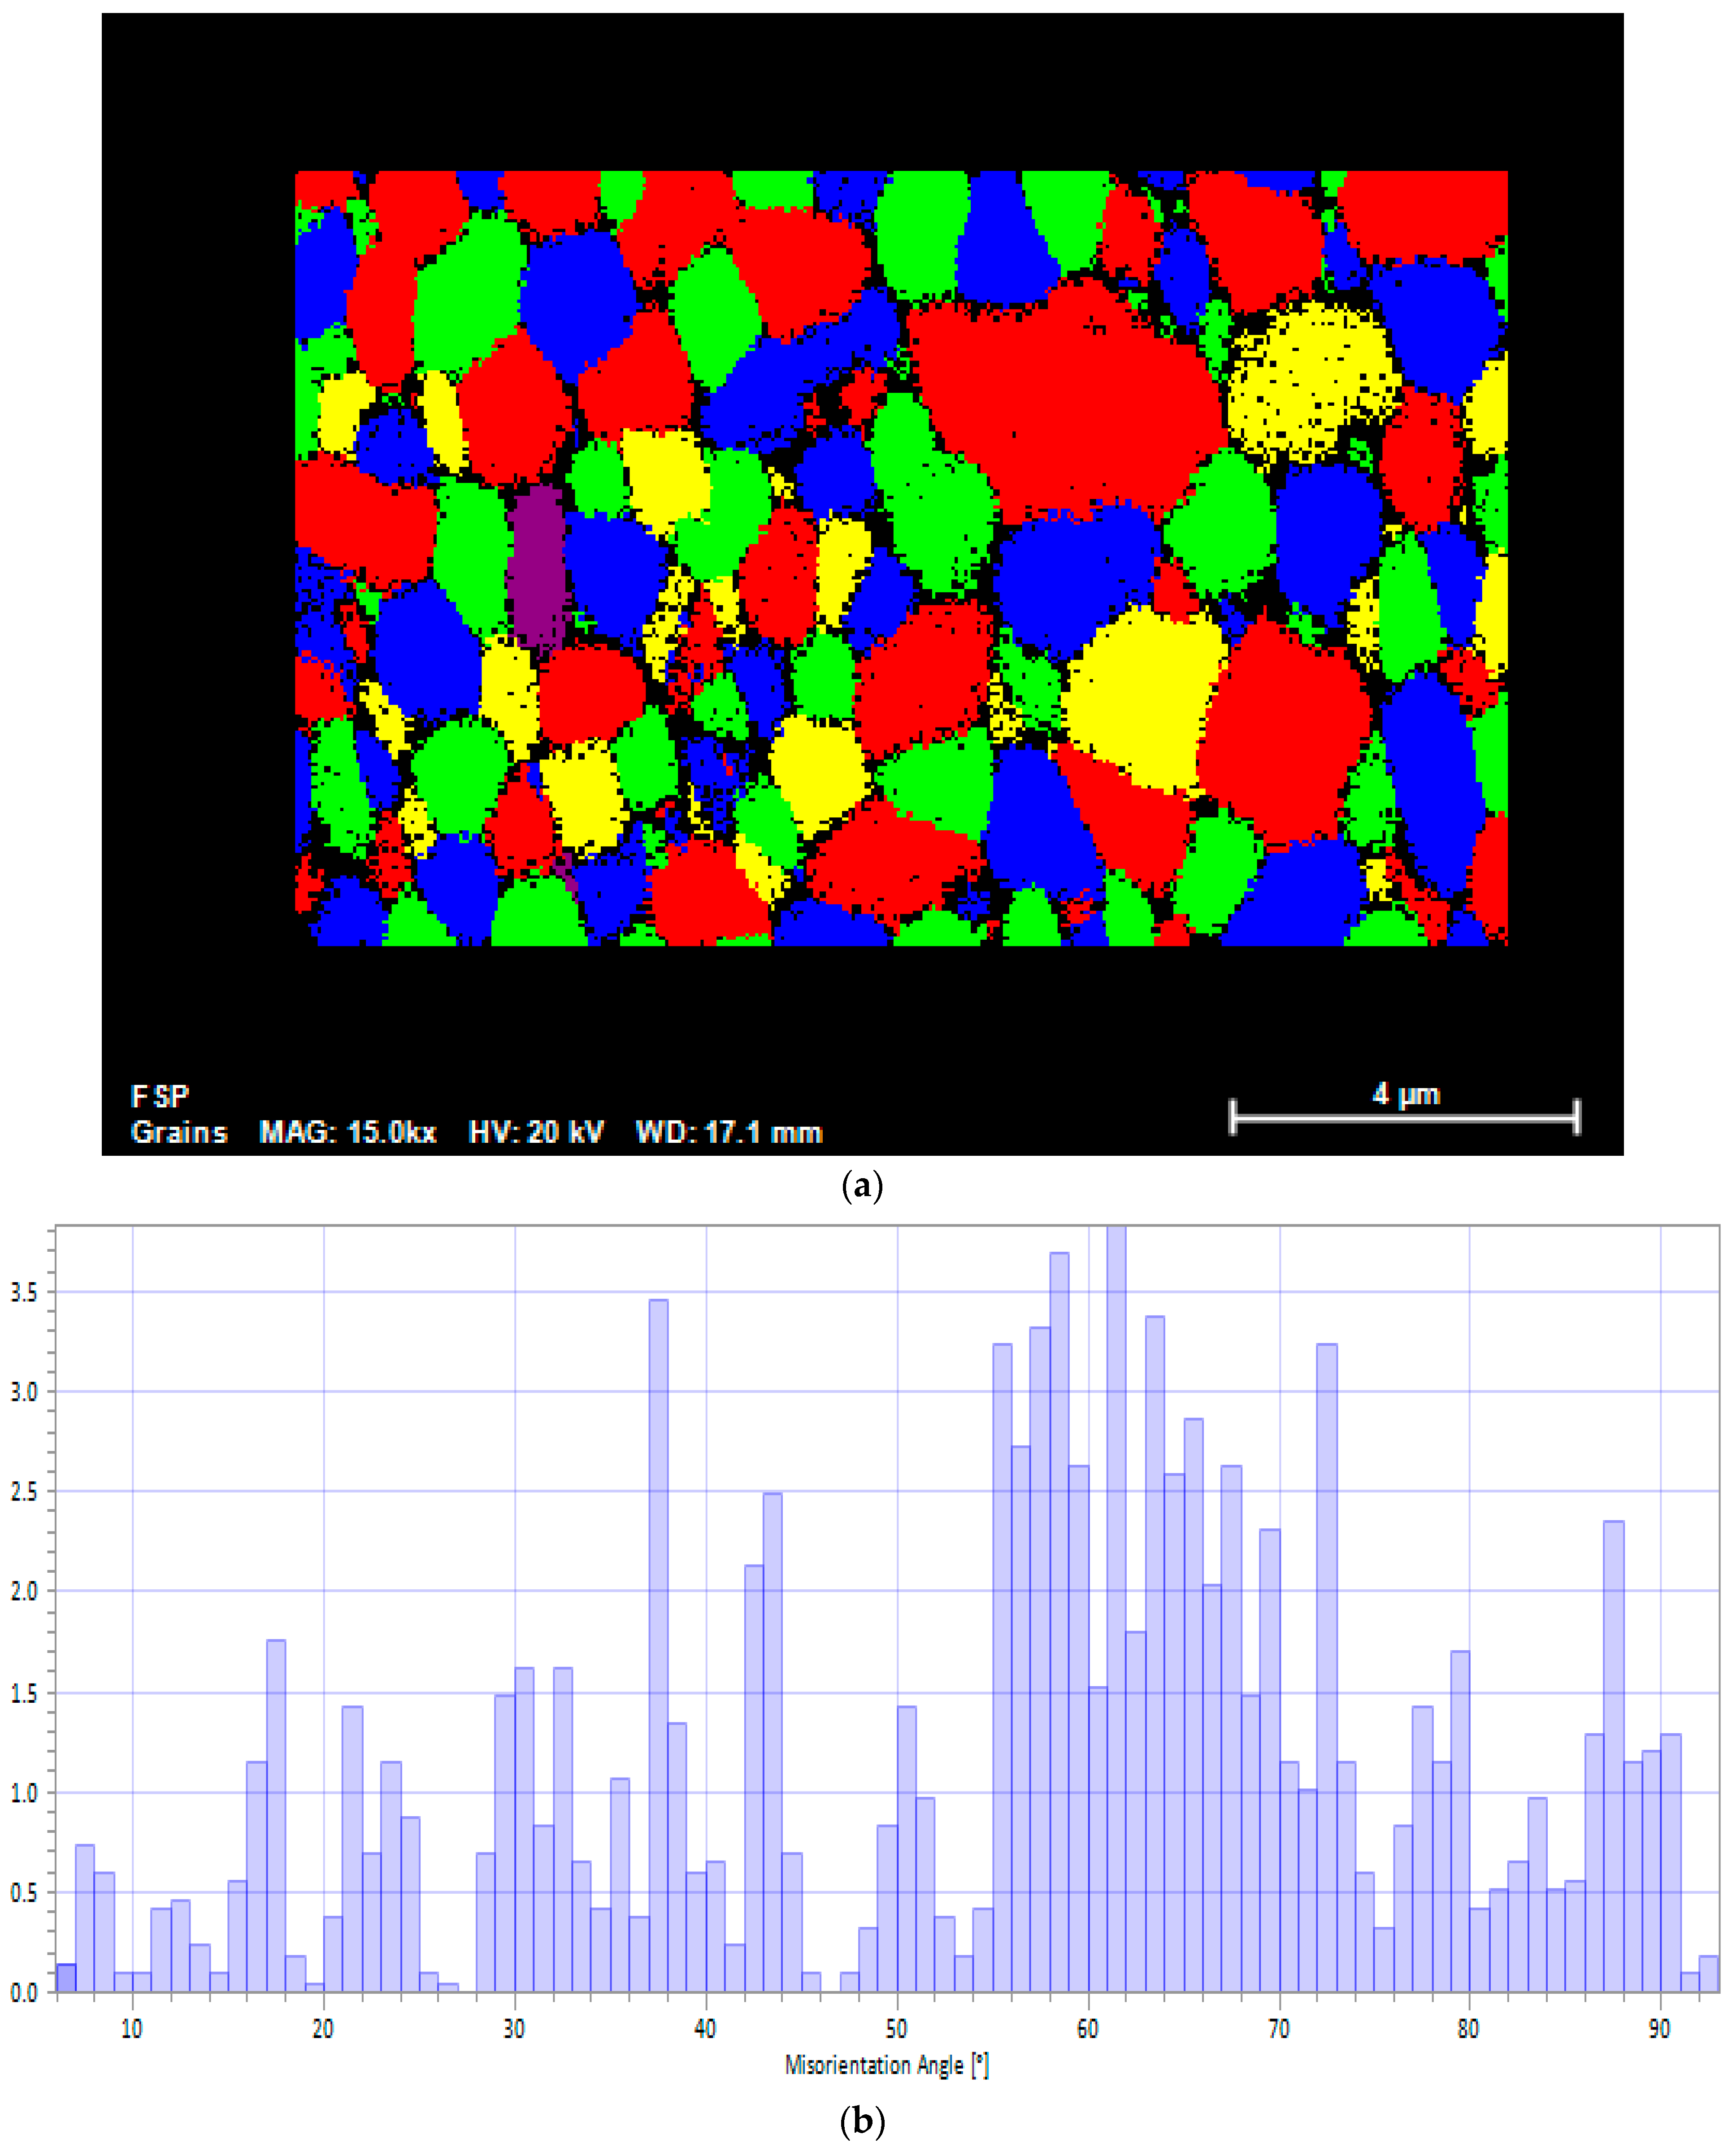Viewport: 1732px width, 2156px height.
Task: Click the FSP label text
Action: pyautogui.click(x=160, y=1096)
